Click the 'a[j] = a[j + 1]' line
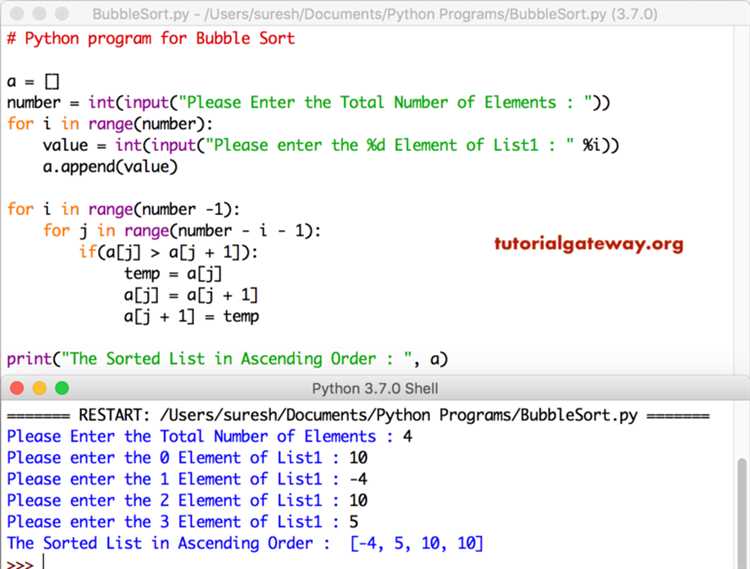 pyautogui.click(x=191, y=295)
